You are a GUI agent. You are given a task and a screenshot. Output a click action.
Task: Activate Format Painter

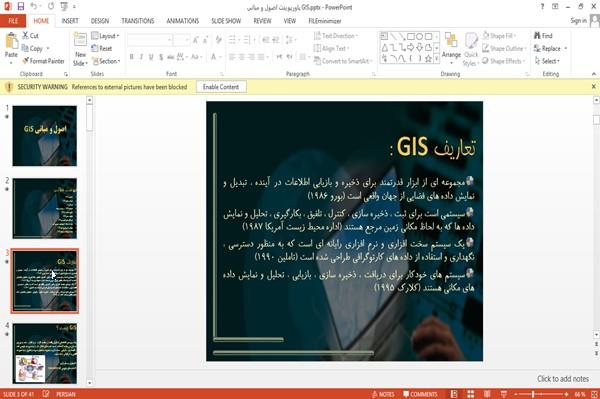click(43, 61)
